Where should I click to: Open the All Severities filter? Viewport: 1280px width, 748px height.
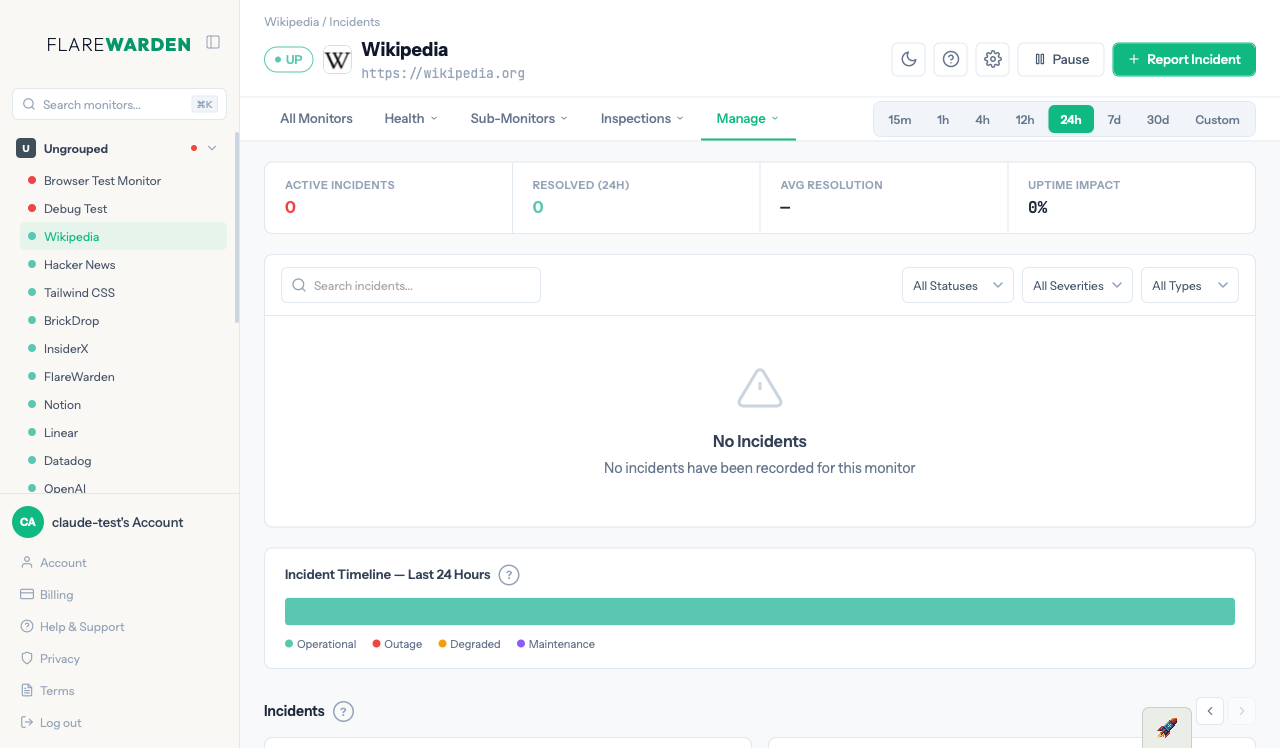point(1076,285)
